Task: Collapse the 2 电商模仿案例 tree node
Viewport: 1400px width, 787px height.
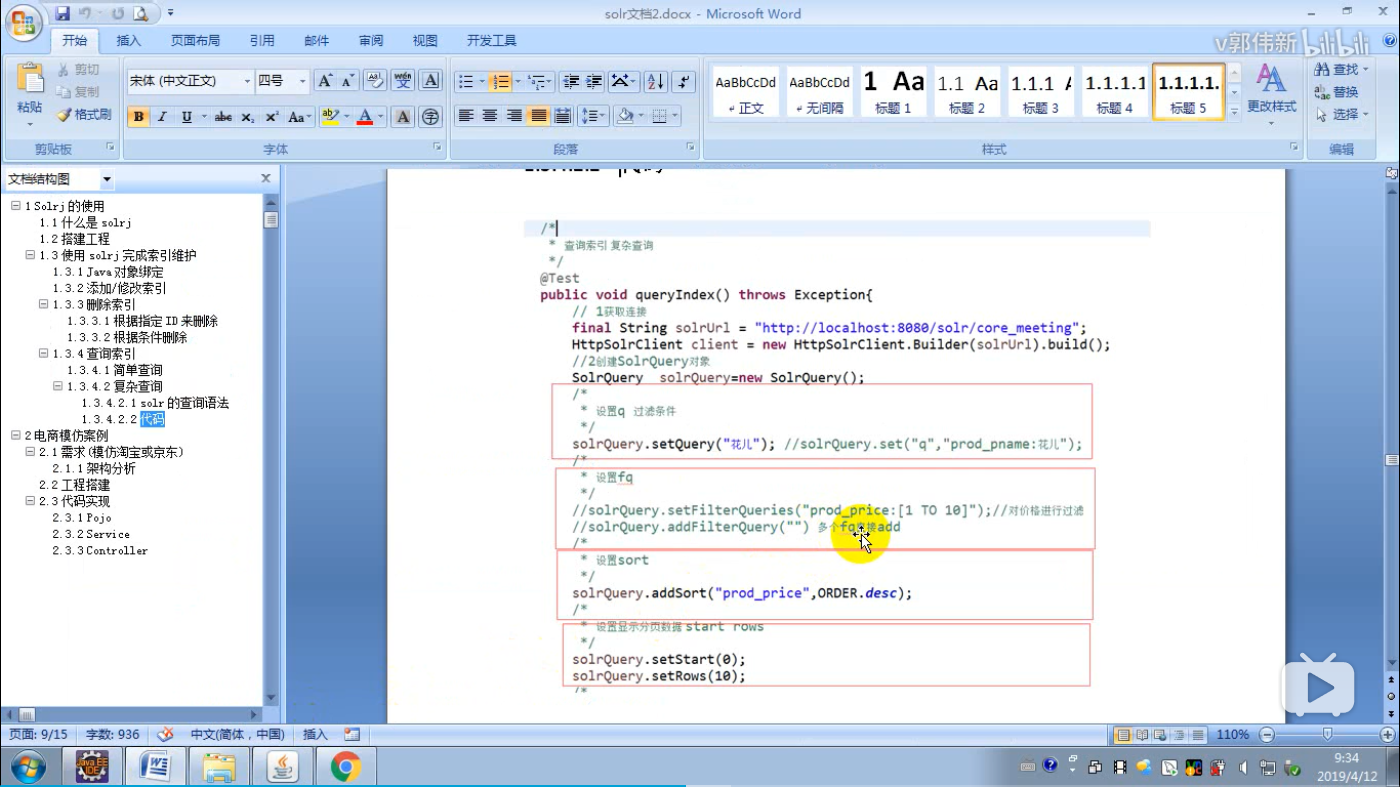Action: pyautogui.click(x=16, y=436)
